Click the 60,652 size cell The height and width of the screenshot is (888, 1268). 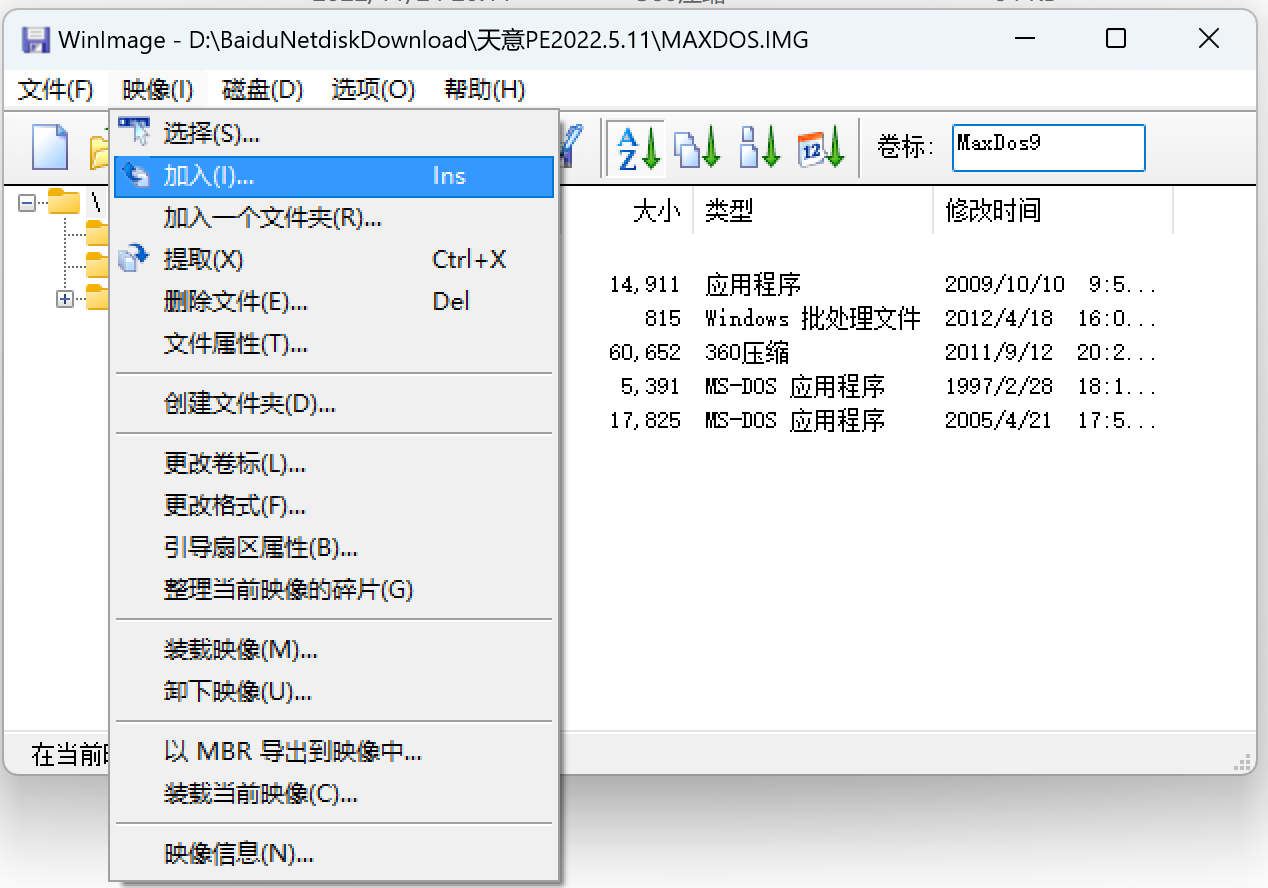click(x=645, y=353)
